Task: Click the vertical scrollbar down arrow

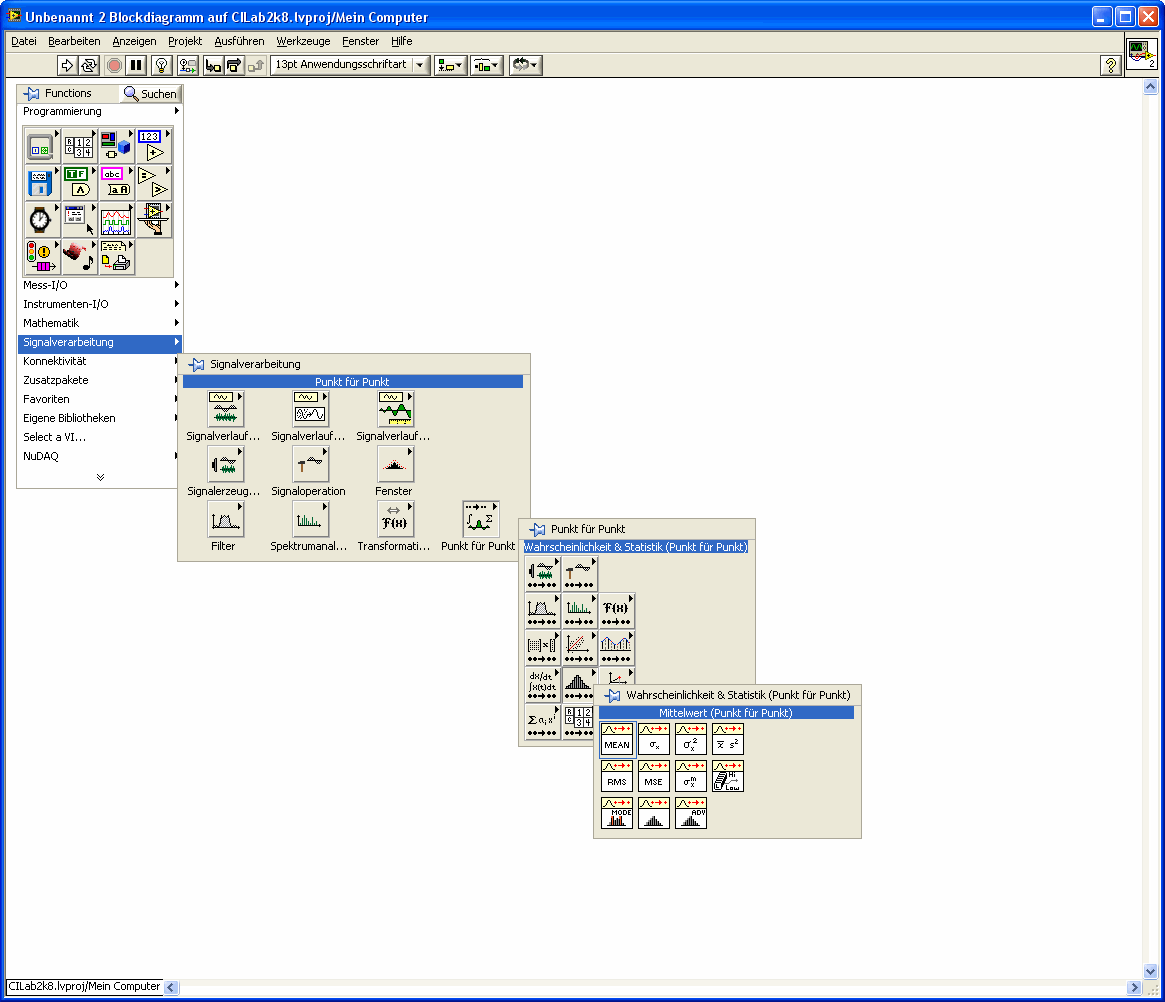Action: click(x=1150, y=971)
